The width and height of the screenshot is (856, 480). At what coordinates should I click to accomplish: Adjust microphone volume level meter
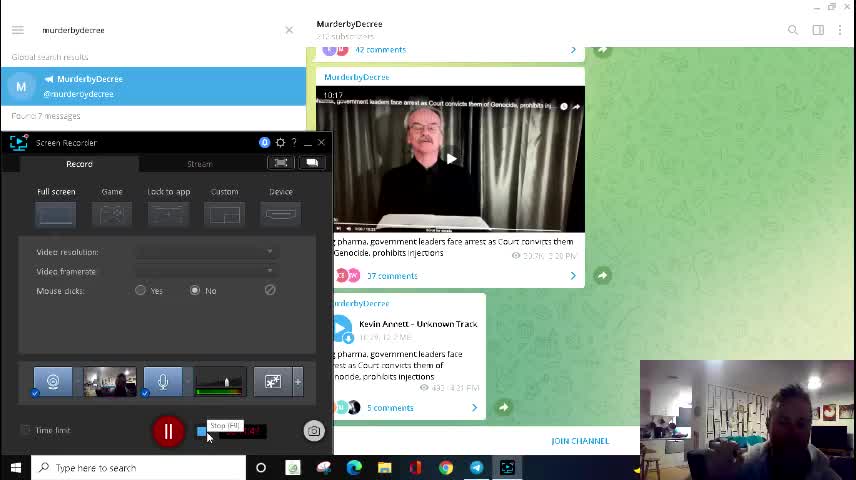219,381
